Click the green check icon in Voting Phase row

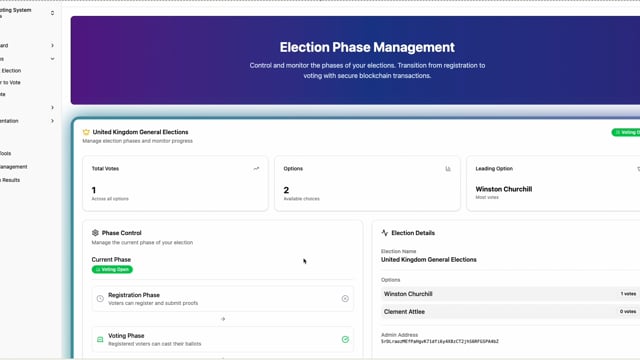coord(345,339)
